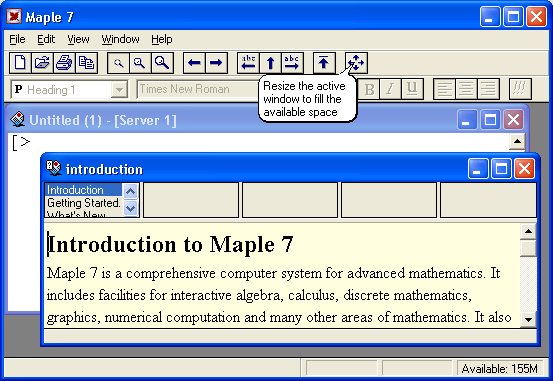
Task: Select Introduction in the topic list
Action: pos(84,190)
